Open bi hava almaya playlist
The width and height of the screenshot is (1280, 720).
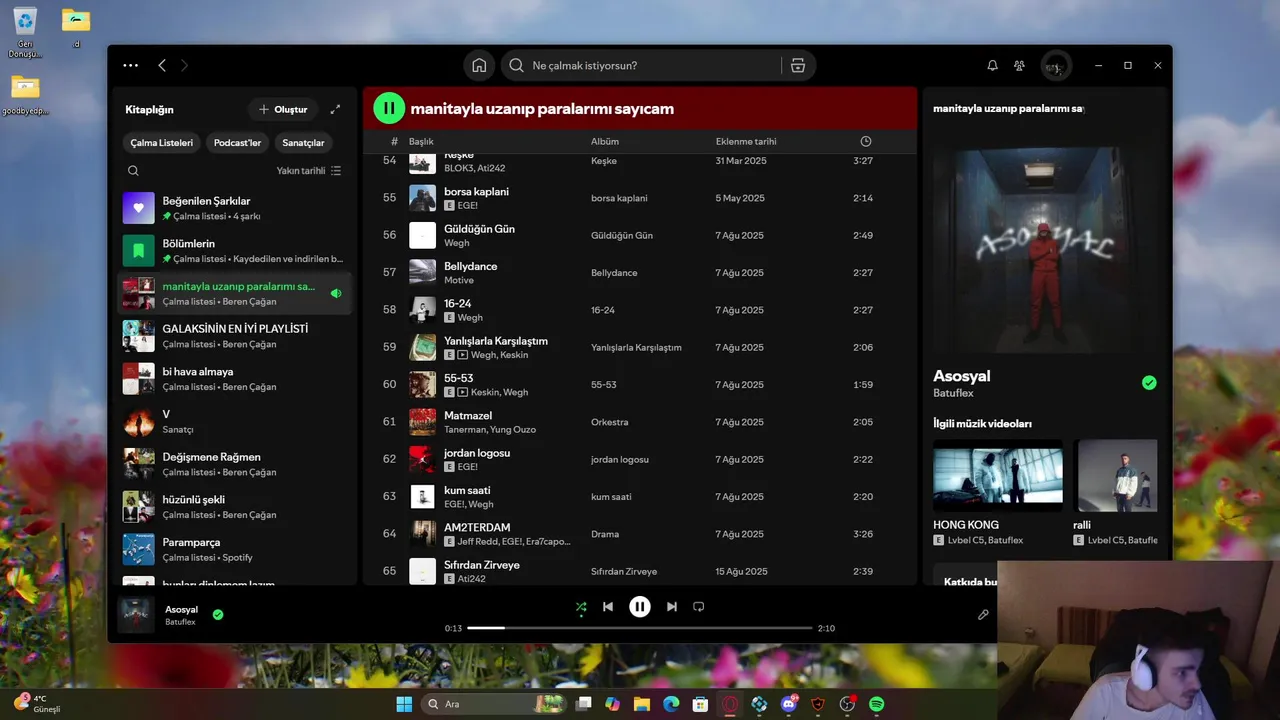235,379
